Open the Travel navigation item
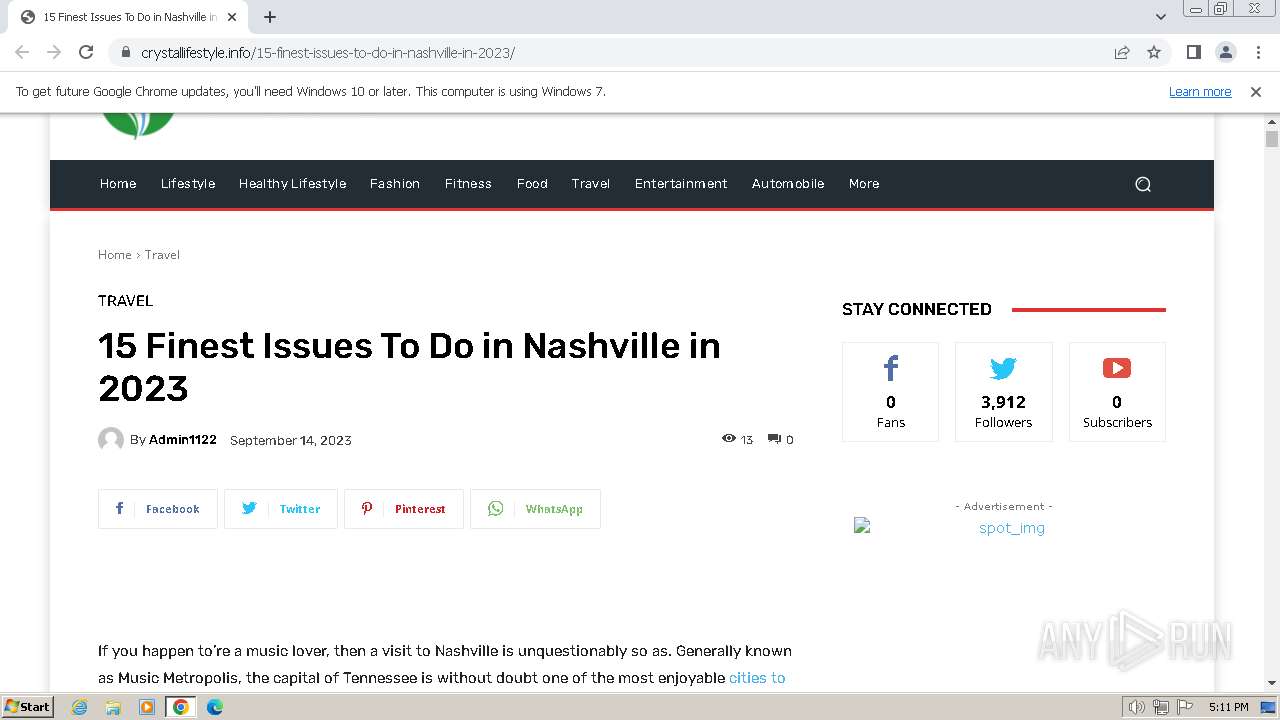This screenshot has width=1280, height=720. coord(591,184)
